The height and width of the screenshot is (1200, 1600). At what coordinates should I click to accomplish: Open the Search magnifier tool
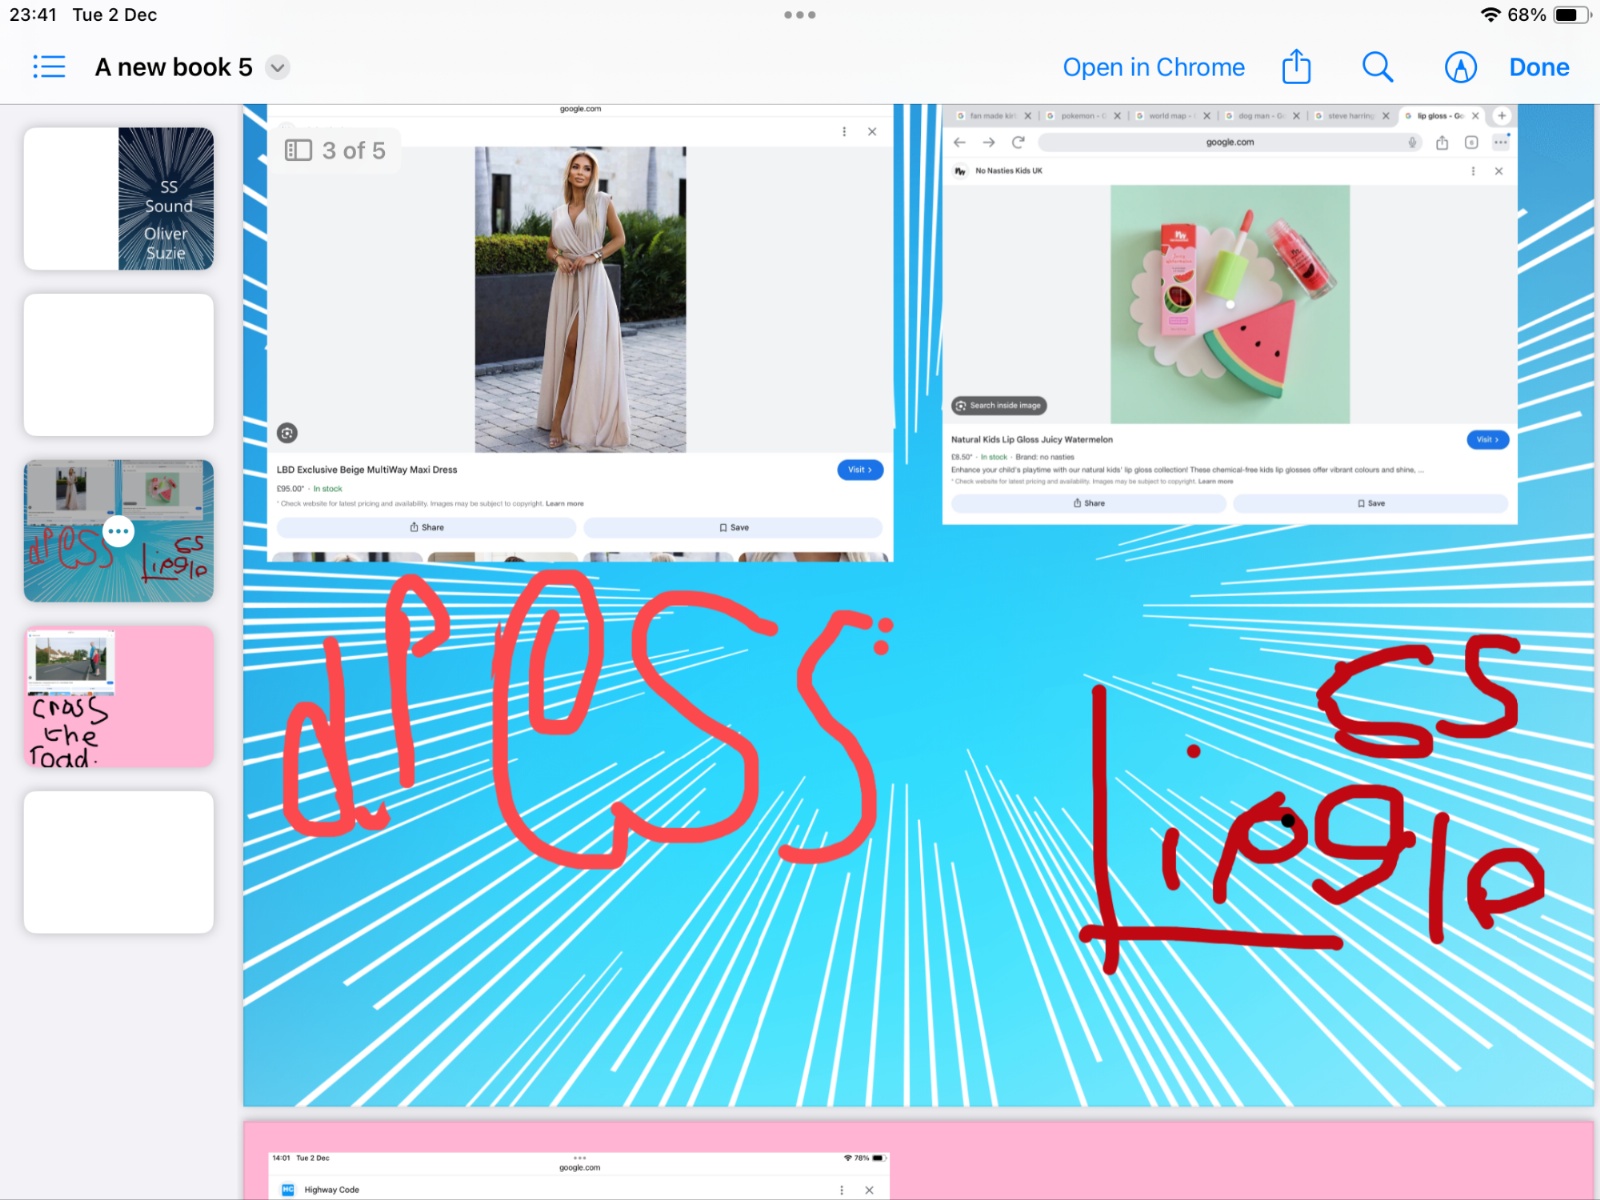coord(1377,67)
